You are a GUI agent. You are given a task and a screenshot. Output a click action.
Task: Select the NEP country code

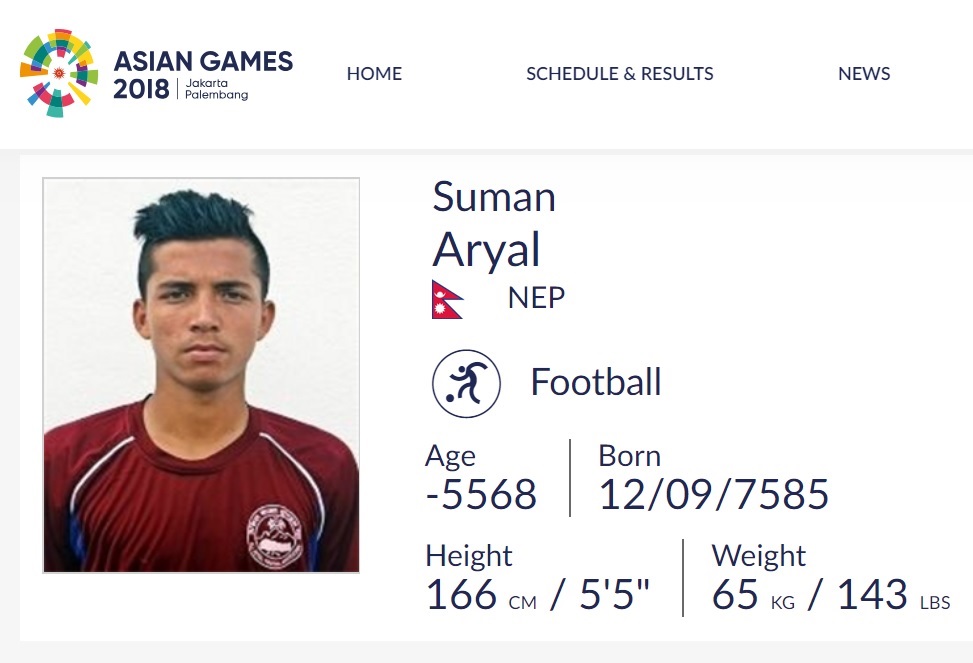pos(536,298)
